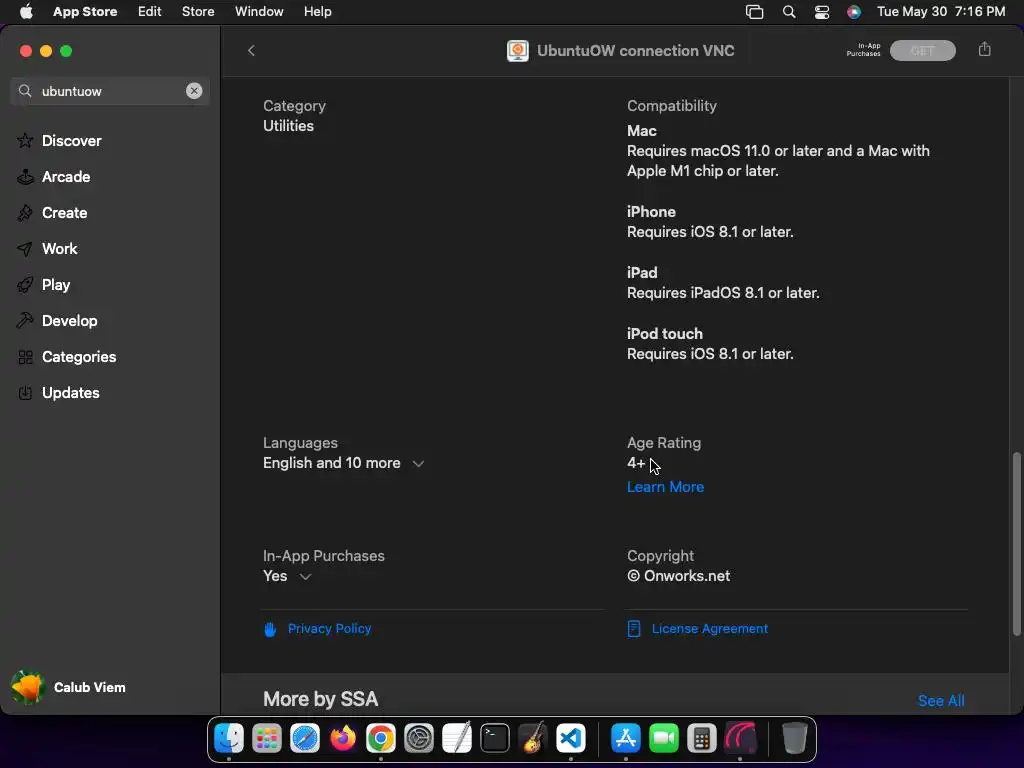Open the License Agreement link

coord(710,628)
